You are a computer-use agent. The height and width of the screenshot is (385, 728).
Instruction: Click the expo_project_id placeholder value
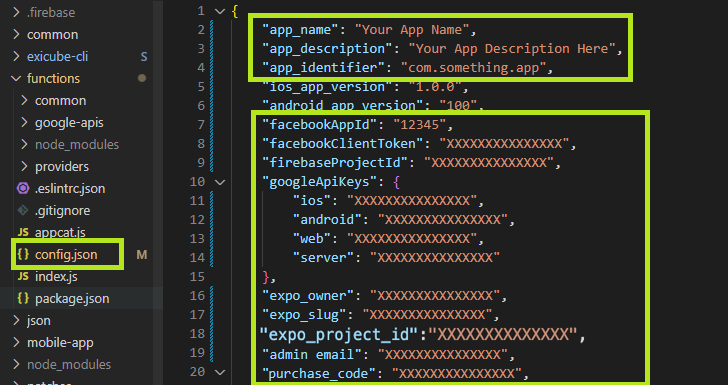pyautogui.click(x=502, y=334)
